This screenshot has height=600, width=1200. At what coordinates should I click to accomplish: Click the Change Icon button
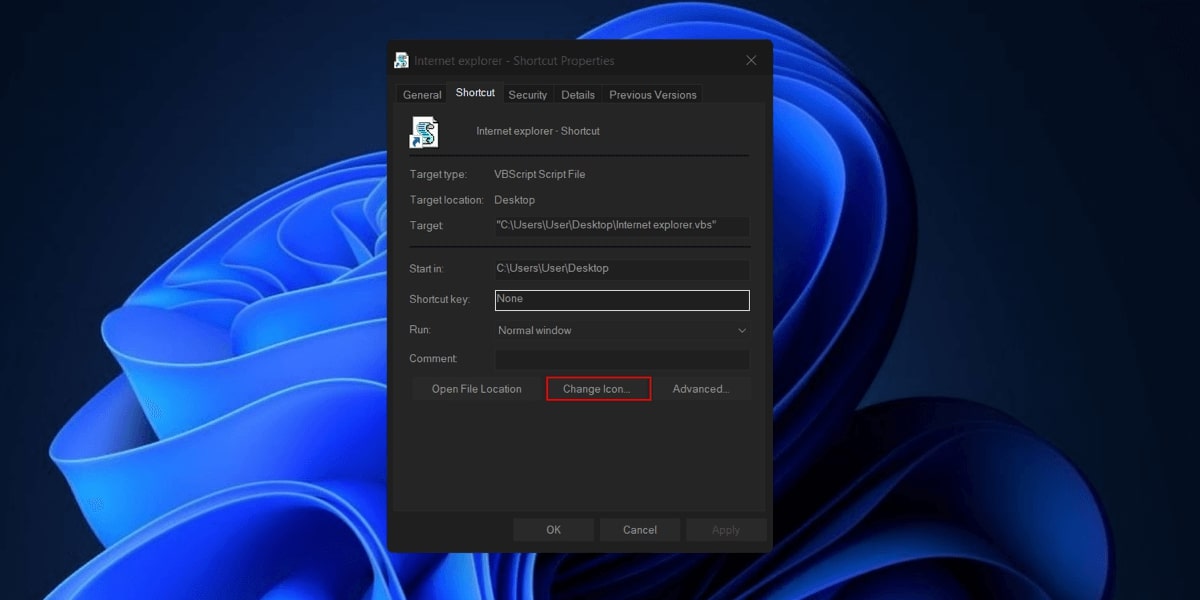click(x=598, y=388)
